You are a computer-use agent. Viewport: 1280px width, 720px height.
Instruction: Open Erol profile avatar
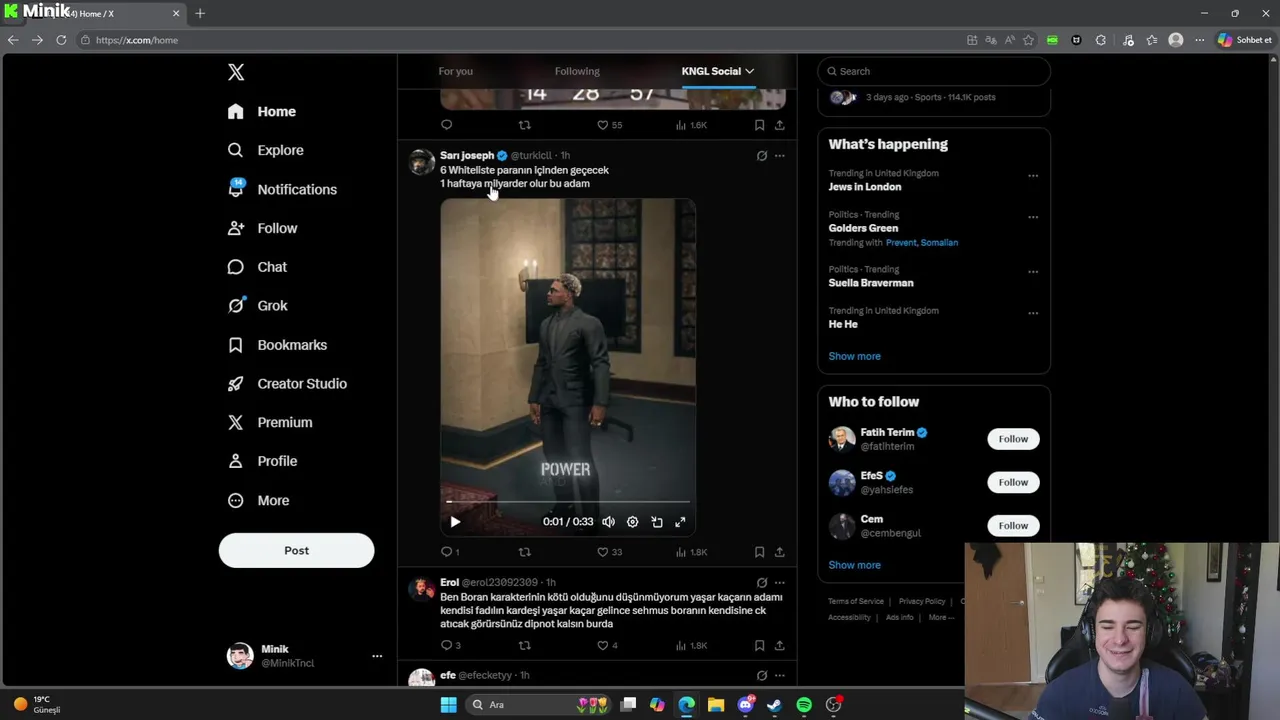(422, 589)
